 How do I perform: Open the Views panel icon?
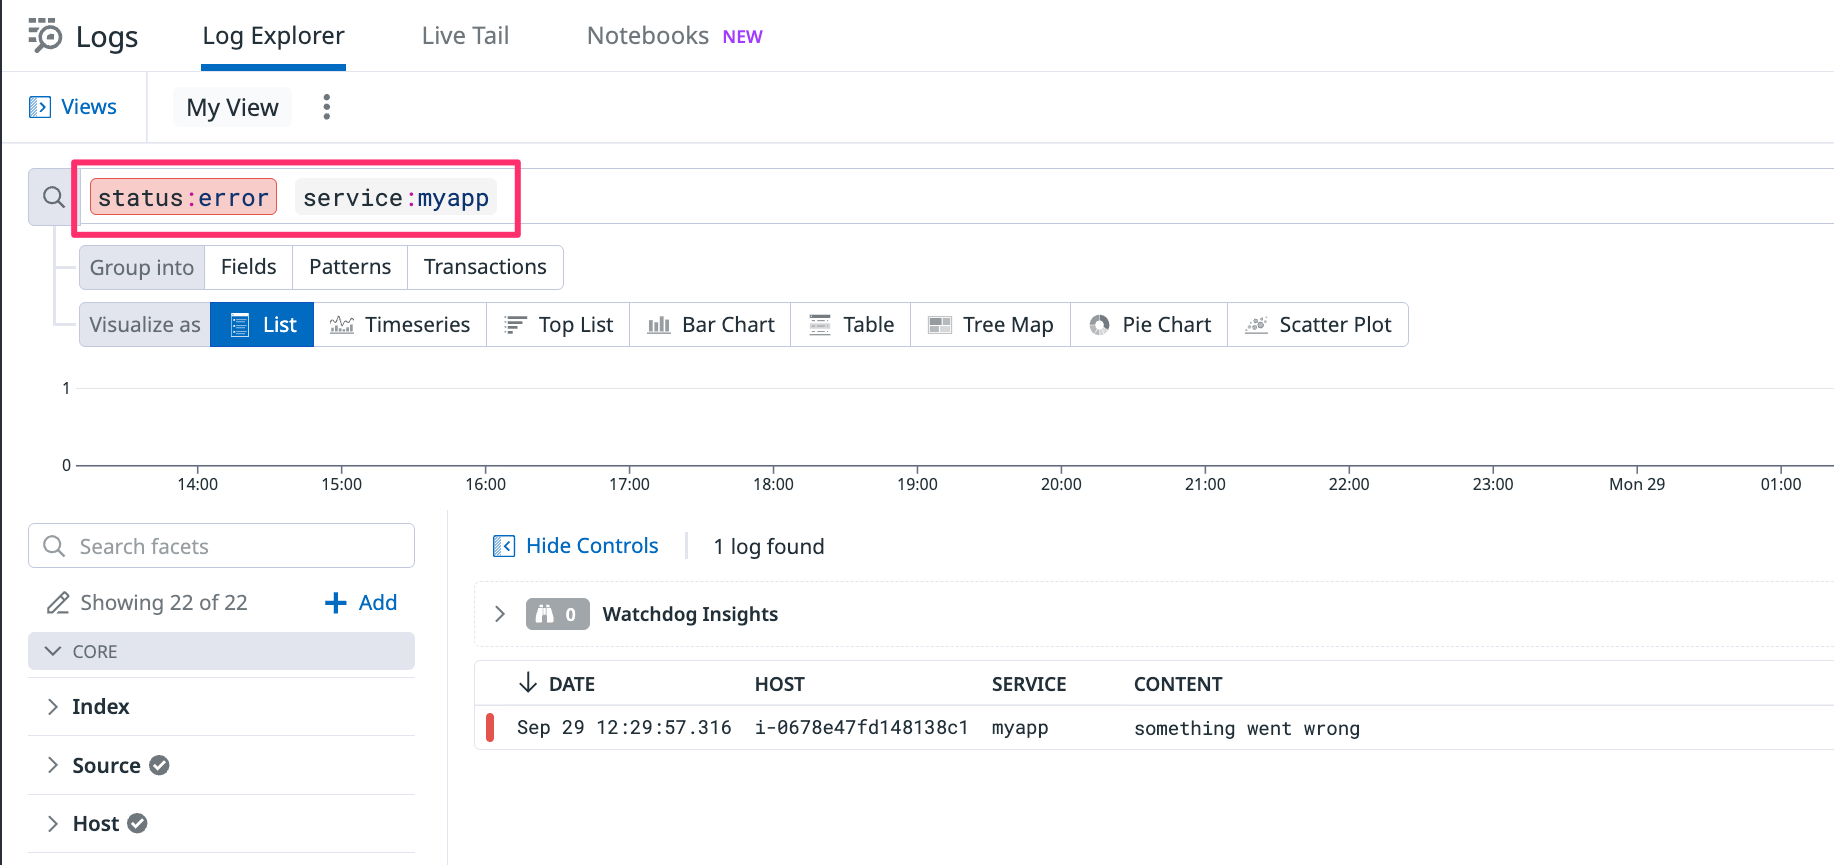point(40,107)
